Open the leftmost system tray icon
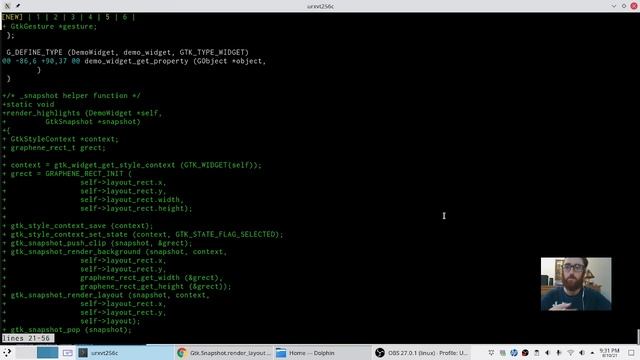The height and width of the screenshot is (360, 640). (x=491, y=353)
